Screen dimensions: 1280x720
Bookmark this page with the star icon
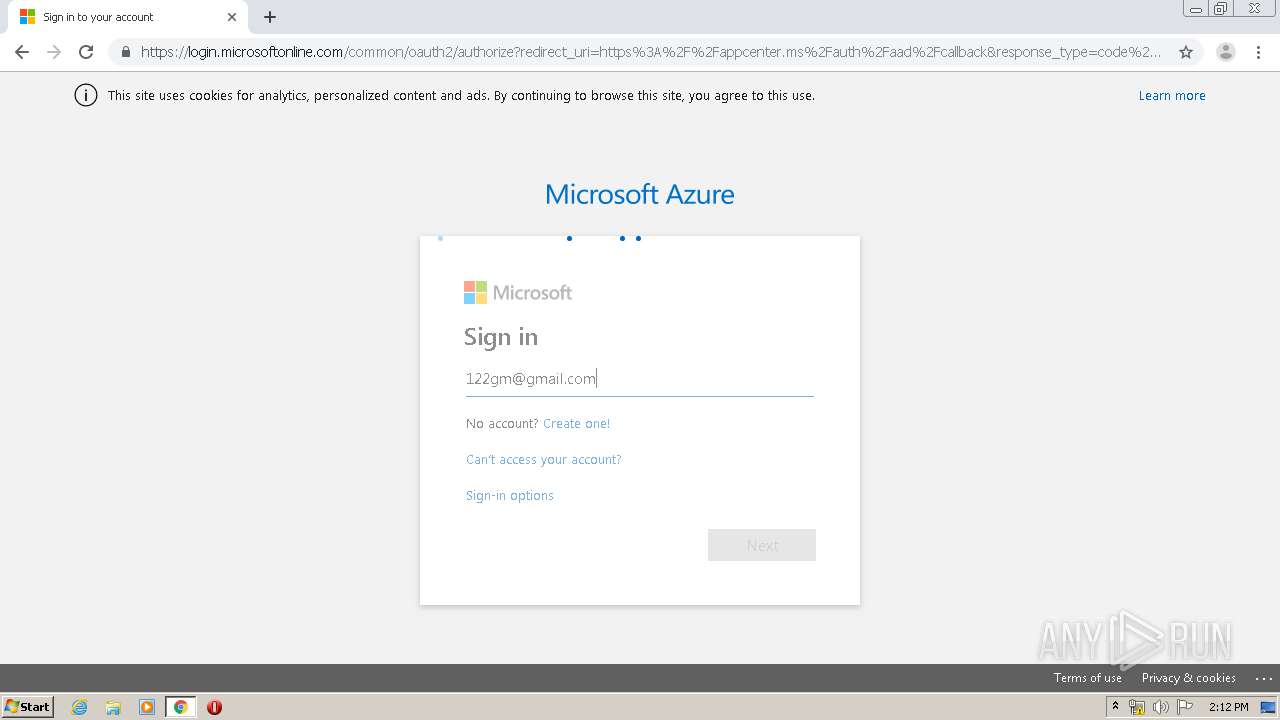coord(1186,52)
